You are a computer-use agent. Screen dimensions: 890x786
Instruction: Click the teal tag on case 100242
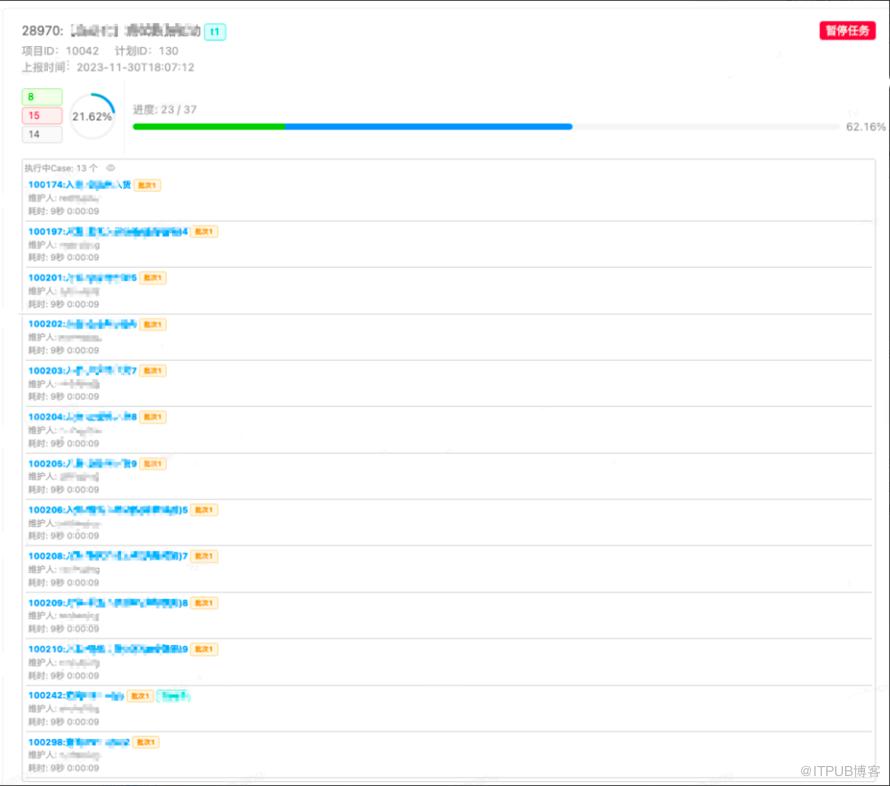tap(173, 696)
